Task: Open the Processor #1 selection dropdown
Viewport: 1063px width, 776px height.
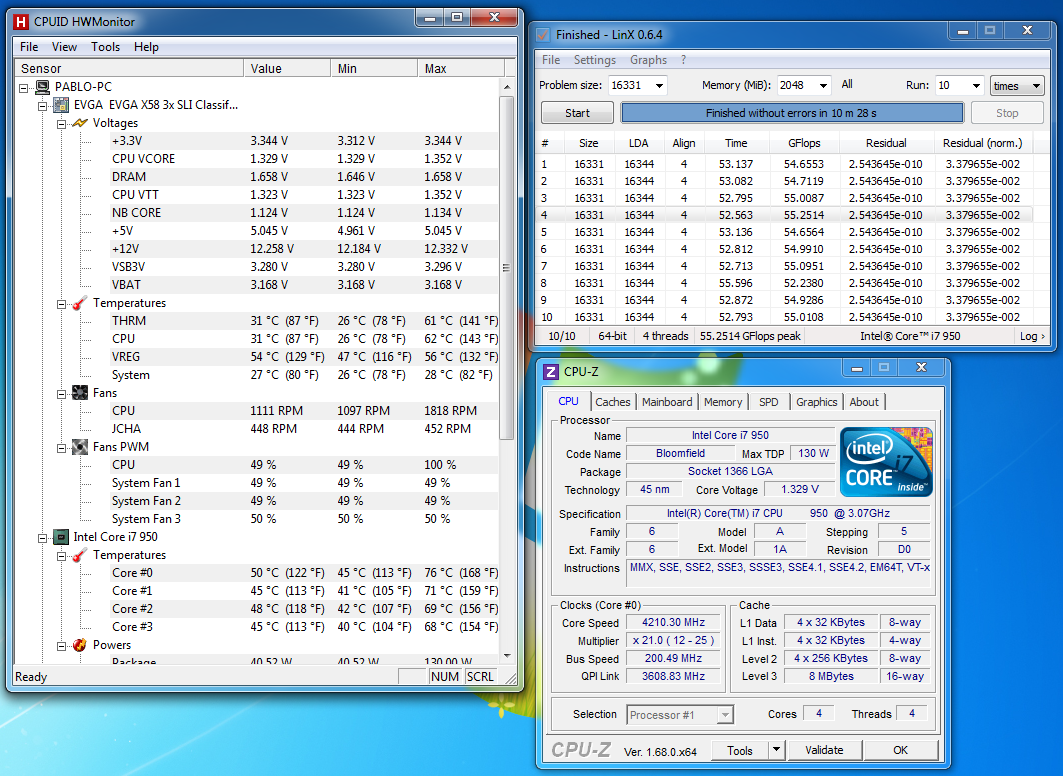Action: click(725, 715)
